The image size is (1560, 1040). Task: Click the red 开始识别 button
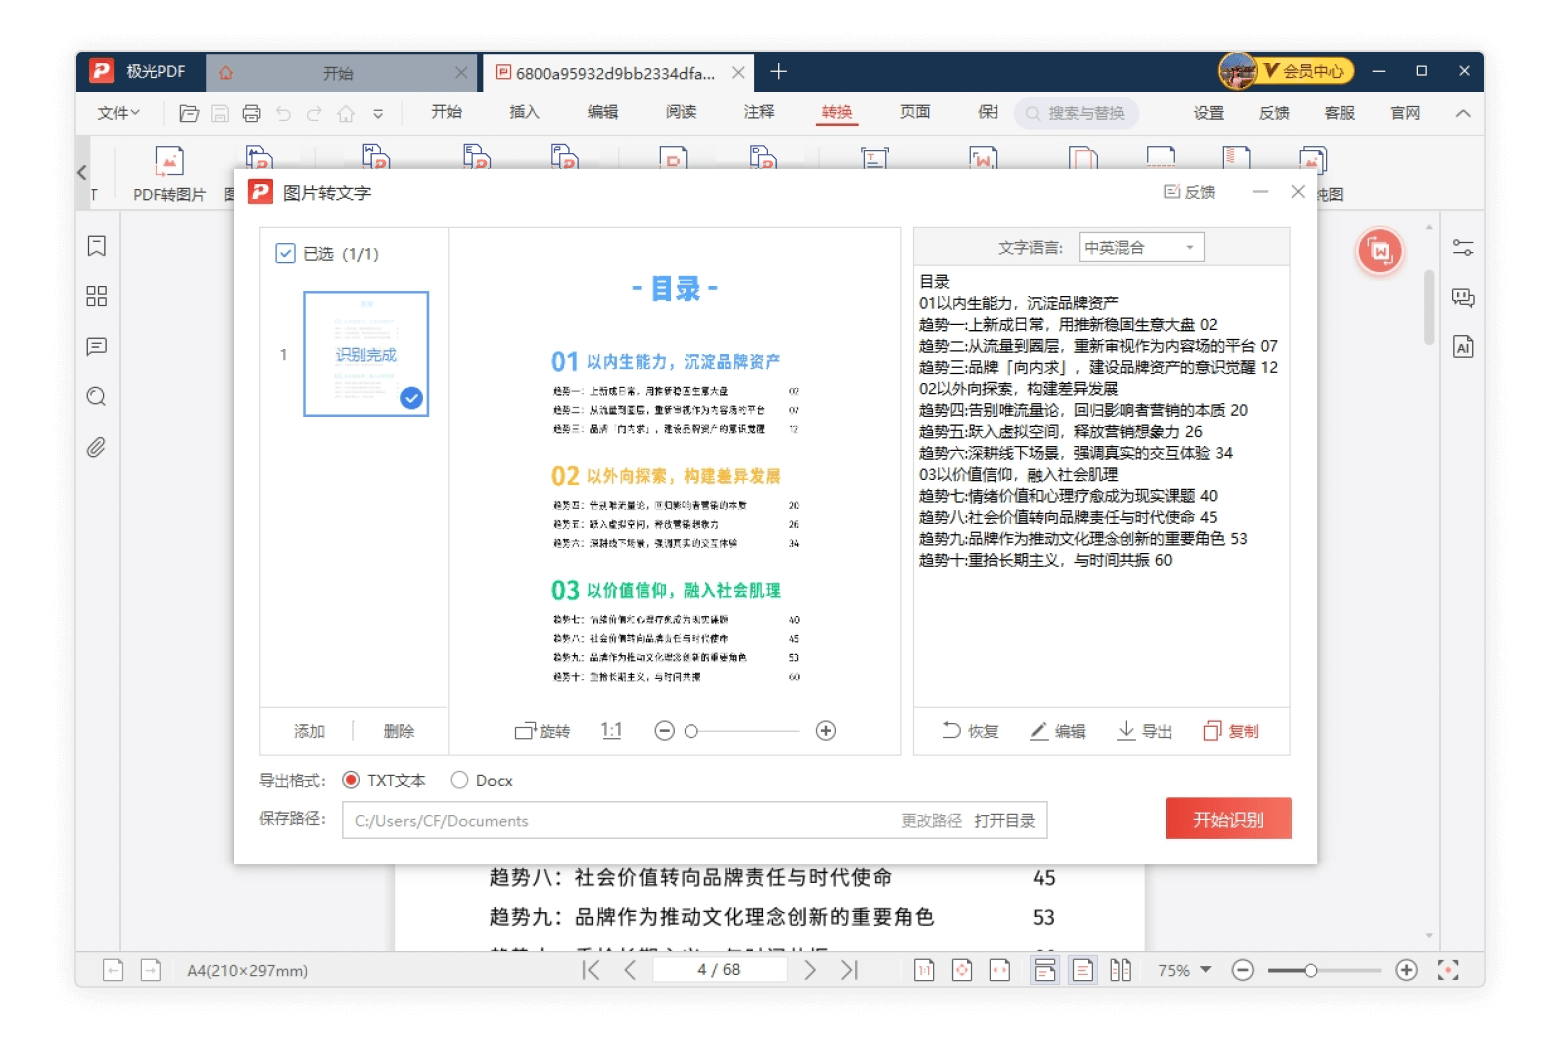point(1228,819)
